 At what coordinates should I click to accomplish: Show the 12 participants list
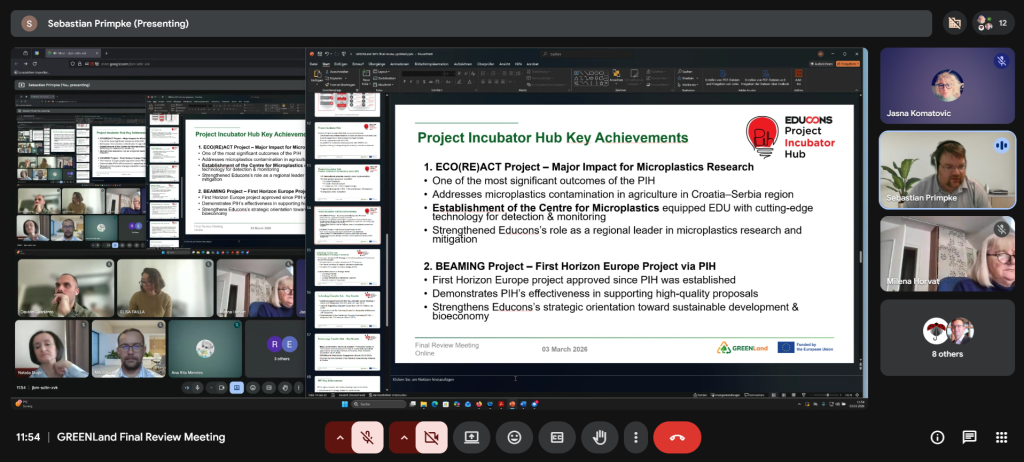point(993,22)
